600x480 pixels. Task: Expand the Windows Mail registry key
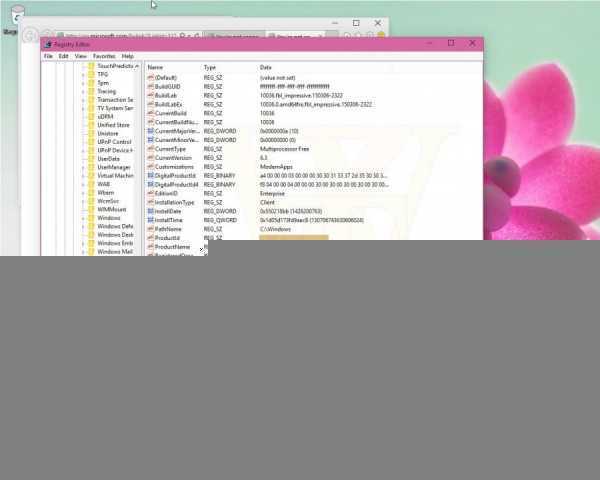pos(83,251)
